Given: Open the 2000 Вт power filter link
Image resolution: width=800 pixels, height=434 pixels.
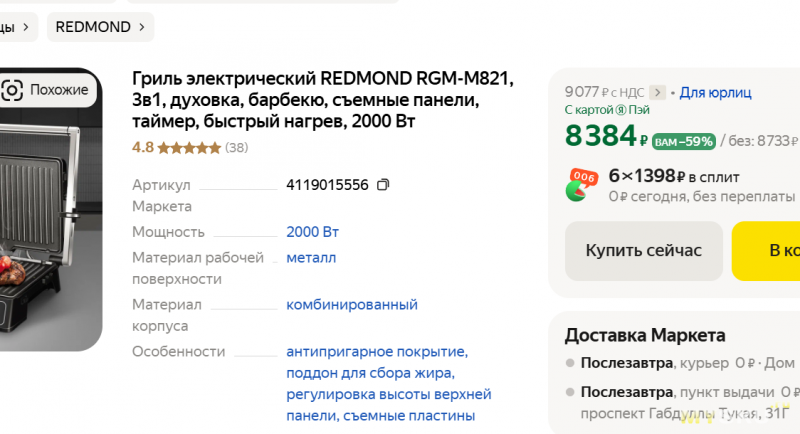Looking at the screenshot, I should (312, 232).
